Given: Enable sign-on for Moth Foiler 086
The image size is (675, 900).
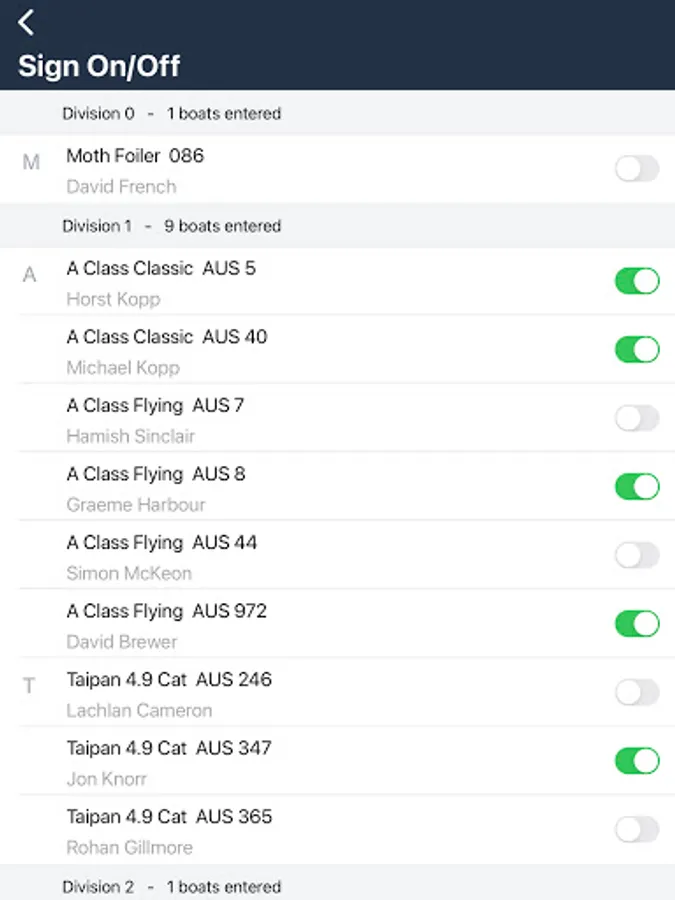Looking at the screenshot, I should [x=637, y=169].
